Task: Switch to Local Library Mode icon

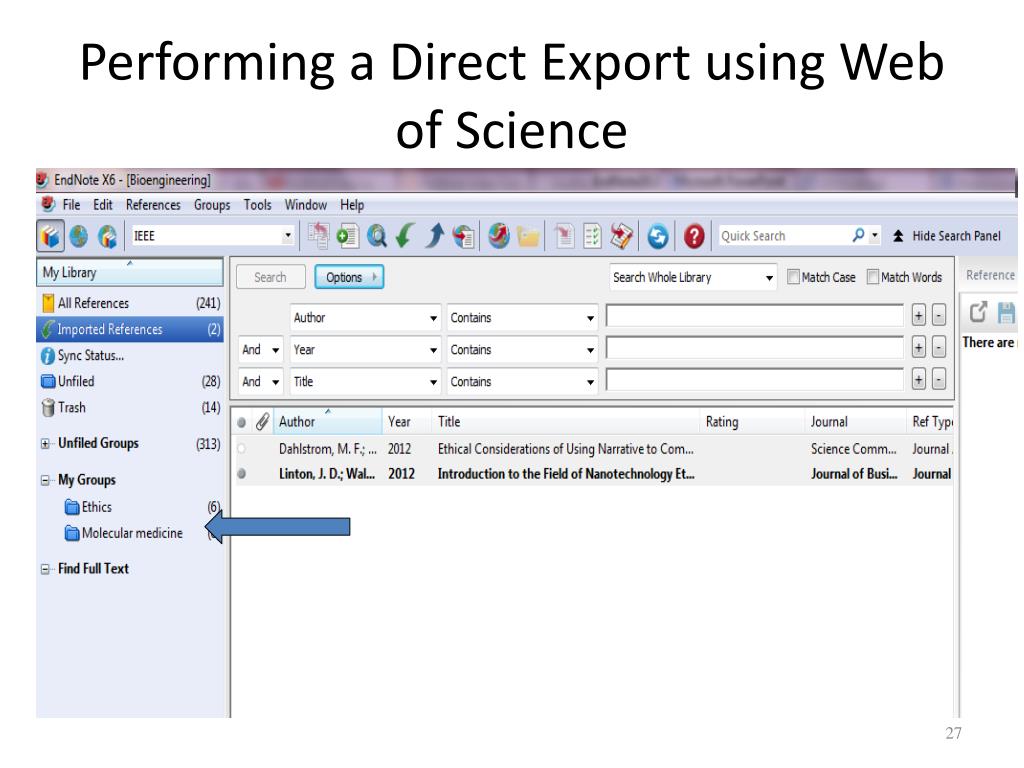Action: click(50, 236)
